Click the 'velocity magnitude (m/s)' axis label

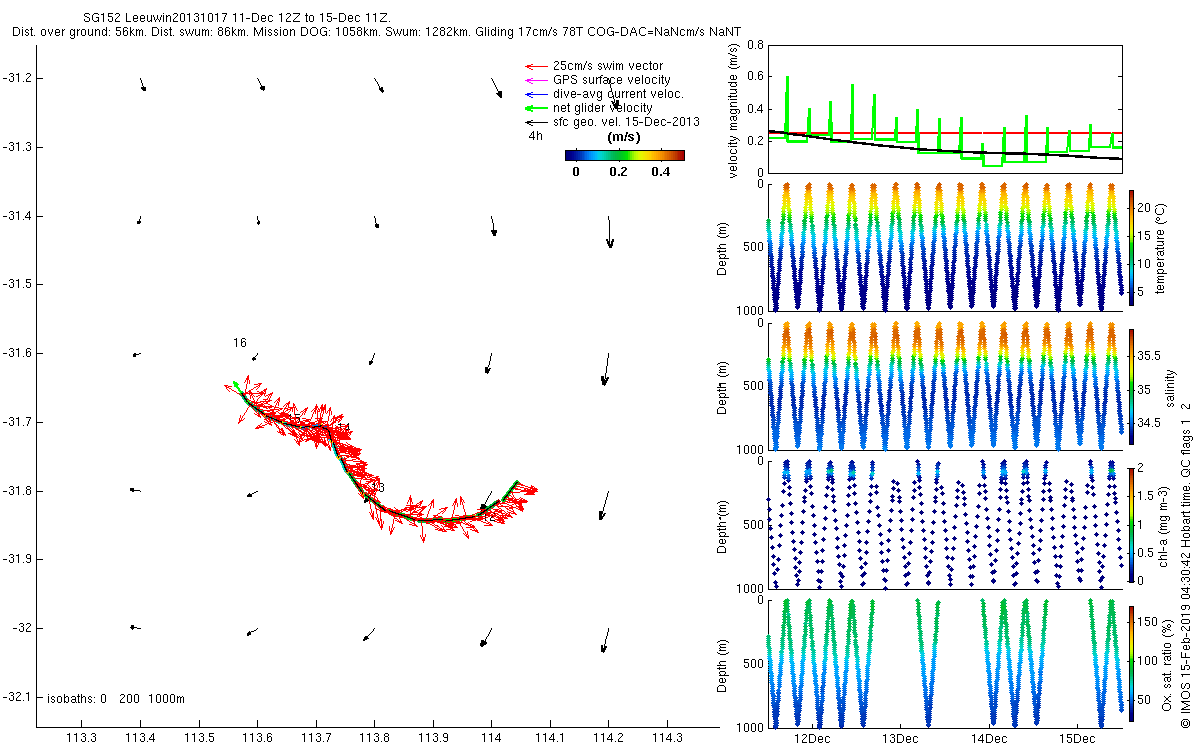(734, 109)
